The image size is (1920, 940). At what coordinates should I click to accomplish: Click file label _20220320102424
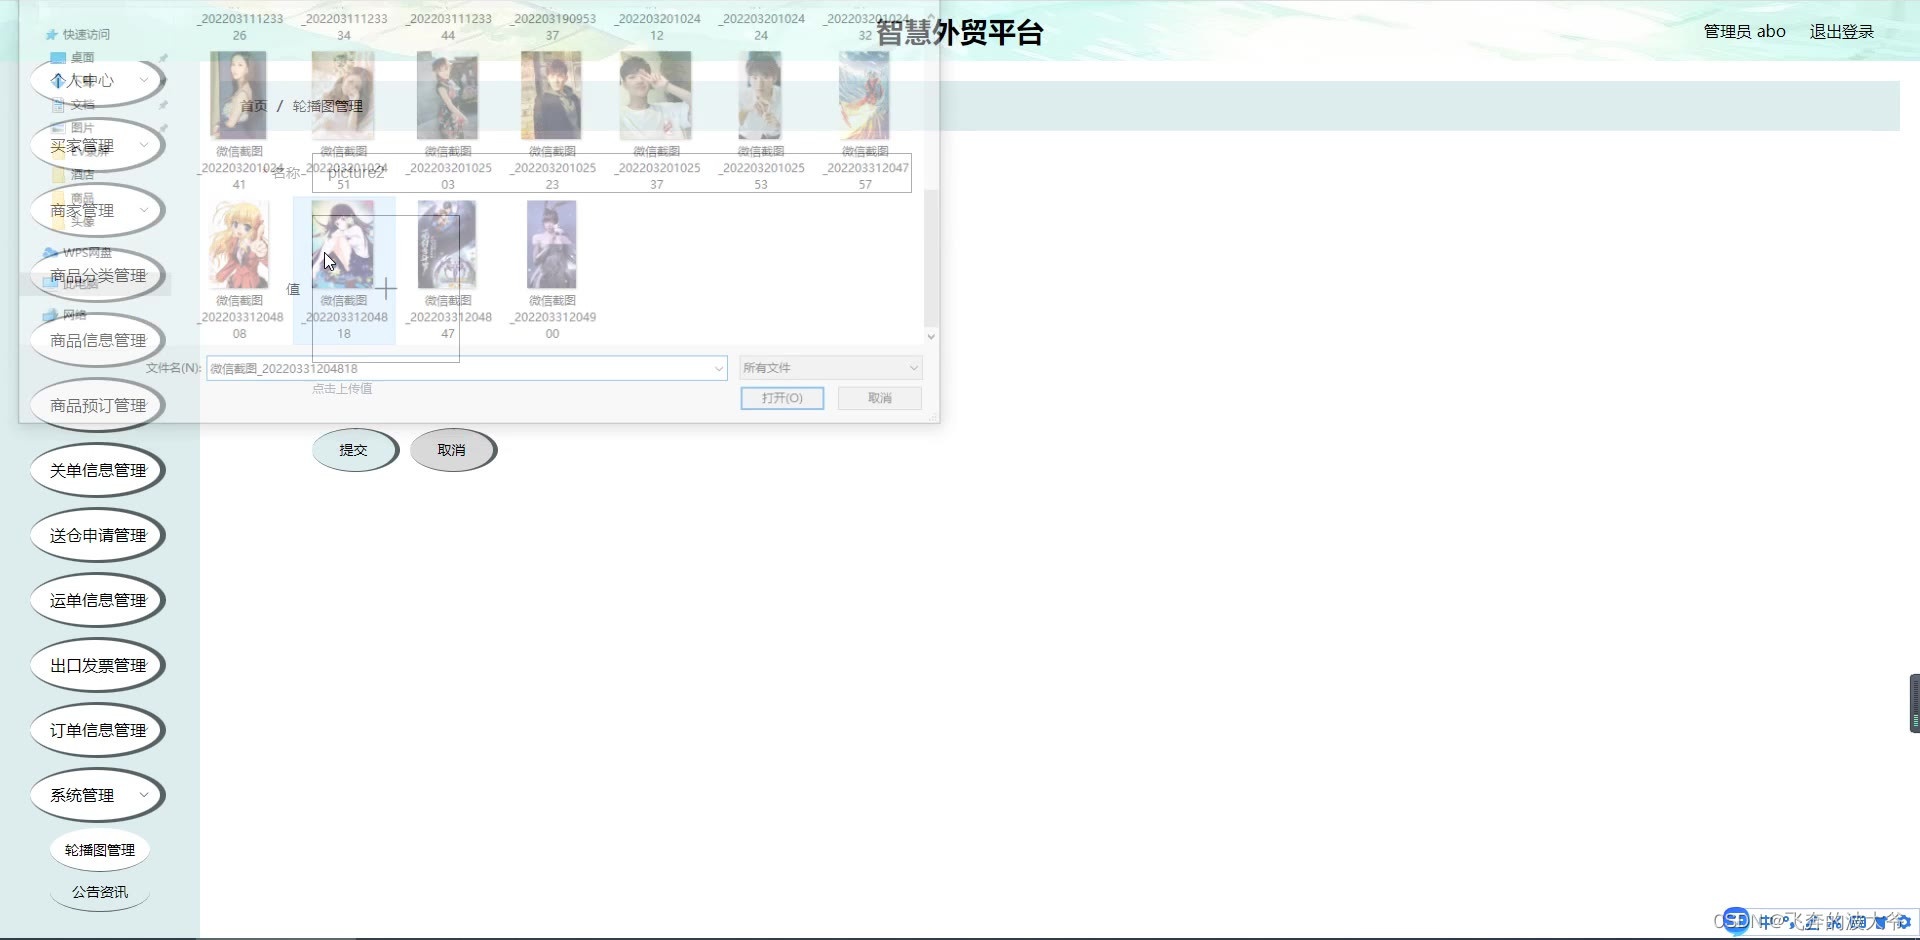pos(761,27)
